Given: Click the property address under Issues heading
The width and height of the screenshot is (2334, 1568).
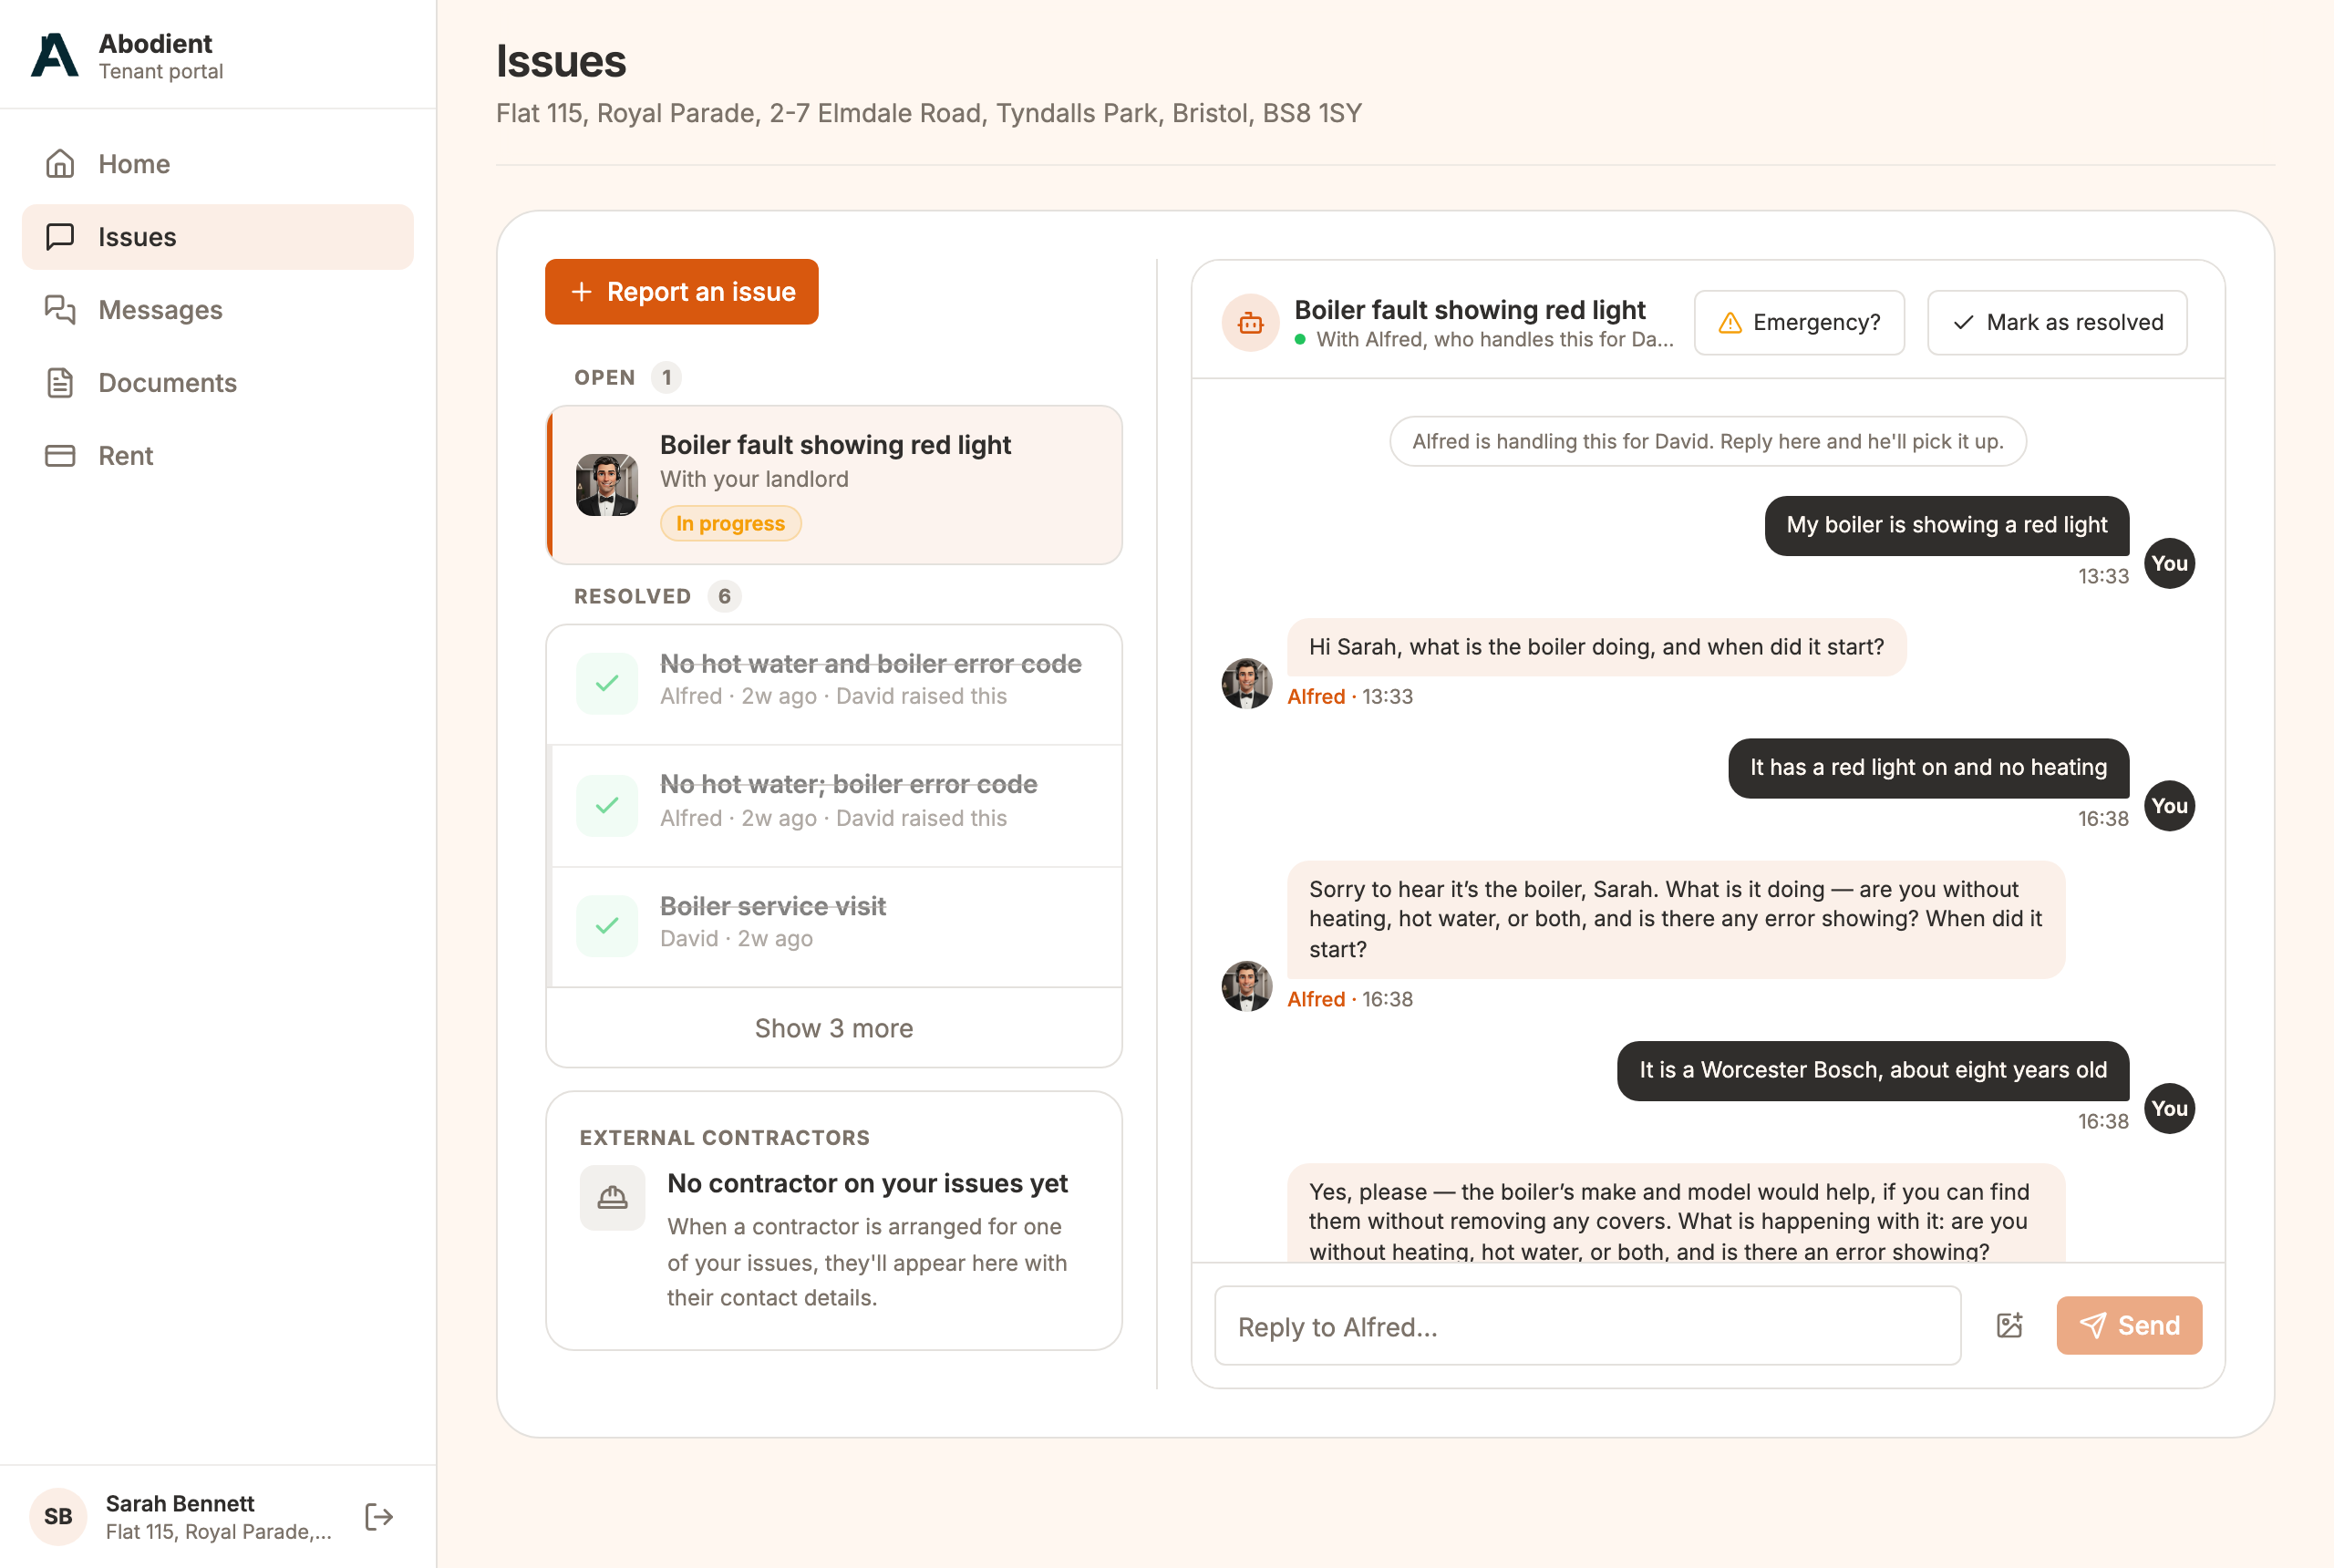Looking at the screenshot, I should point(929,113).
